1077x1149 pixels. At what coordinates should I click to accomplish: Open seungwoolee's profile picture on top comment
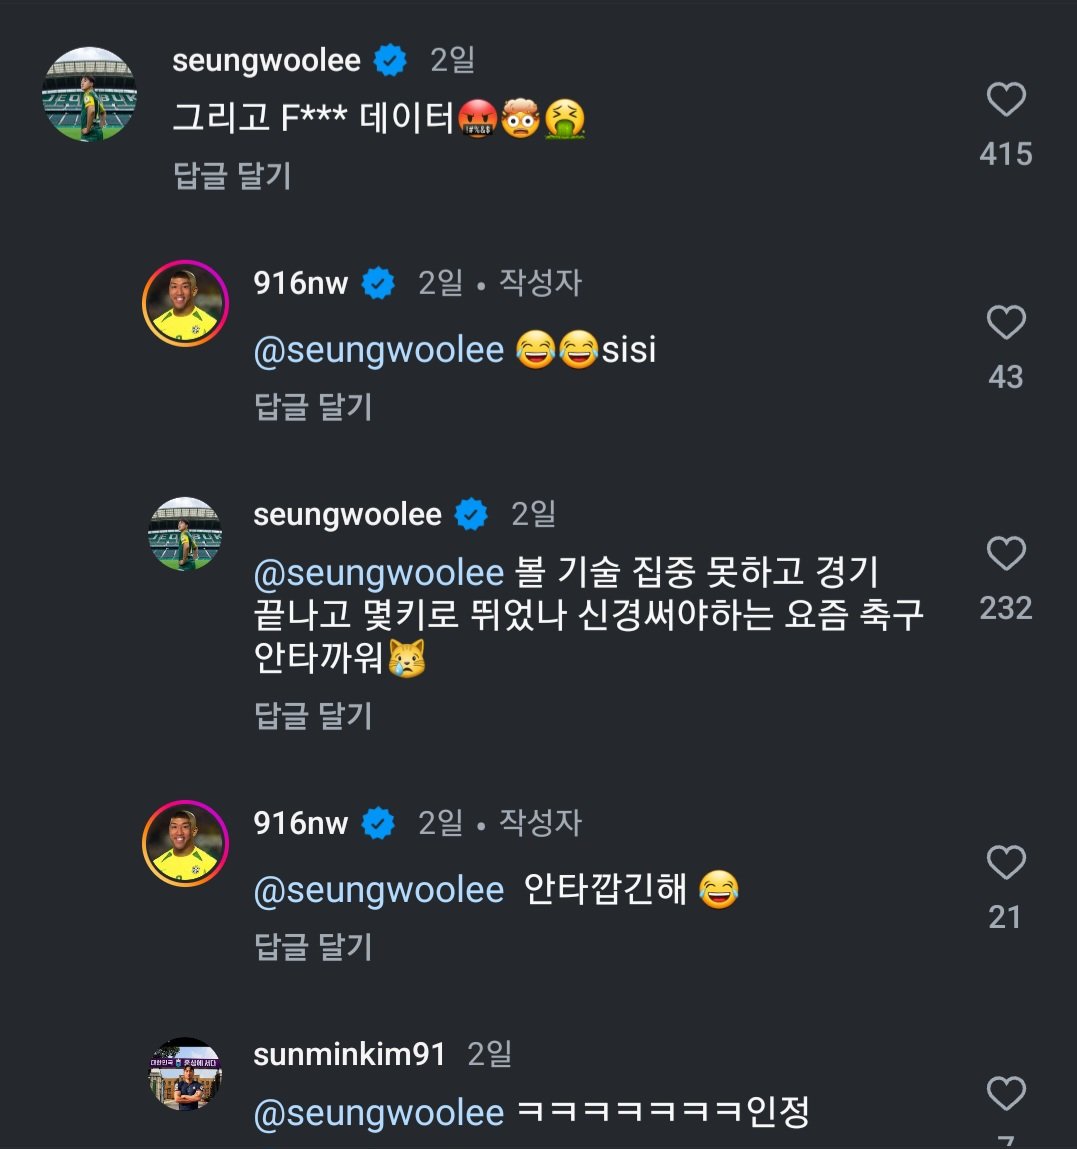(x=89, y=94)
